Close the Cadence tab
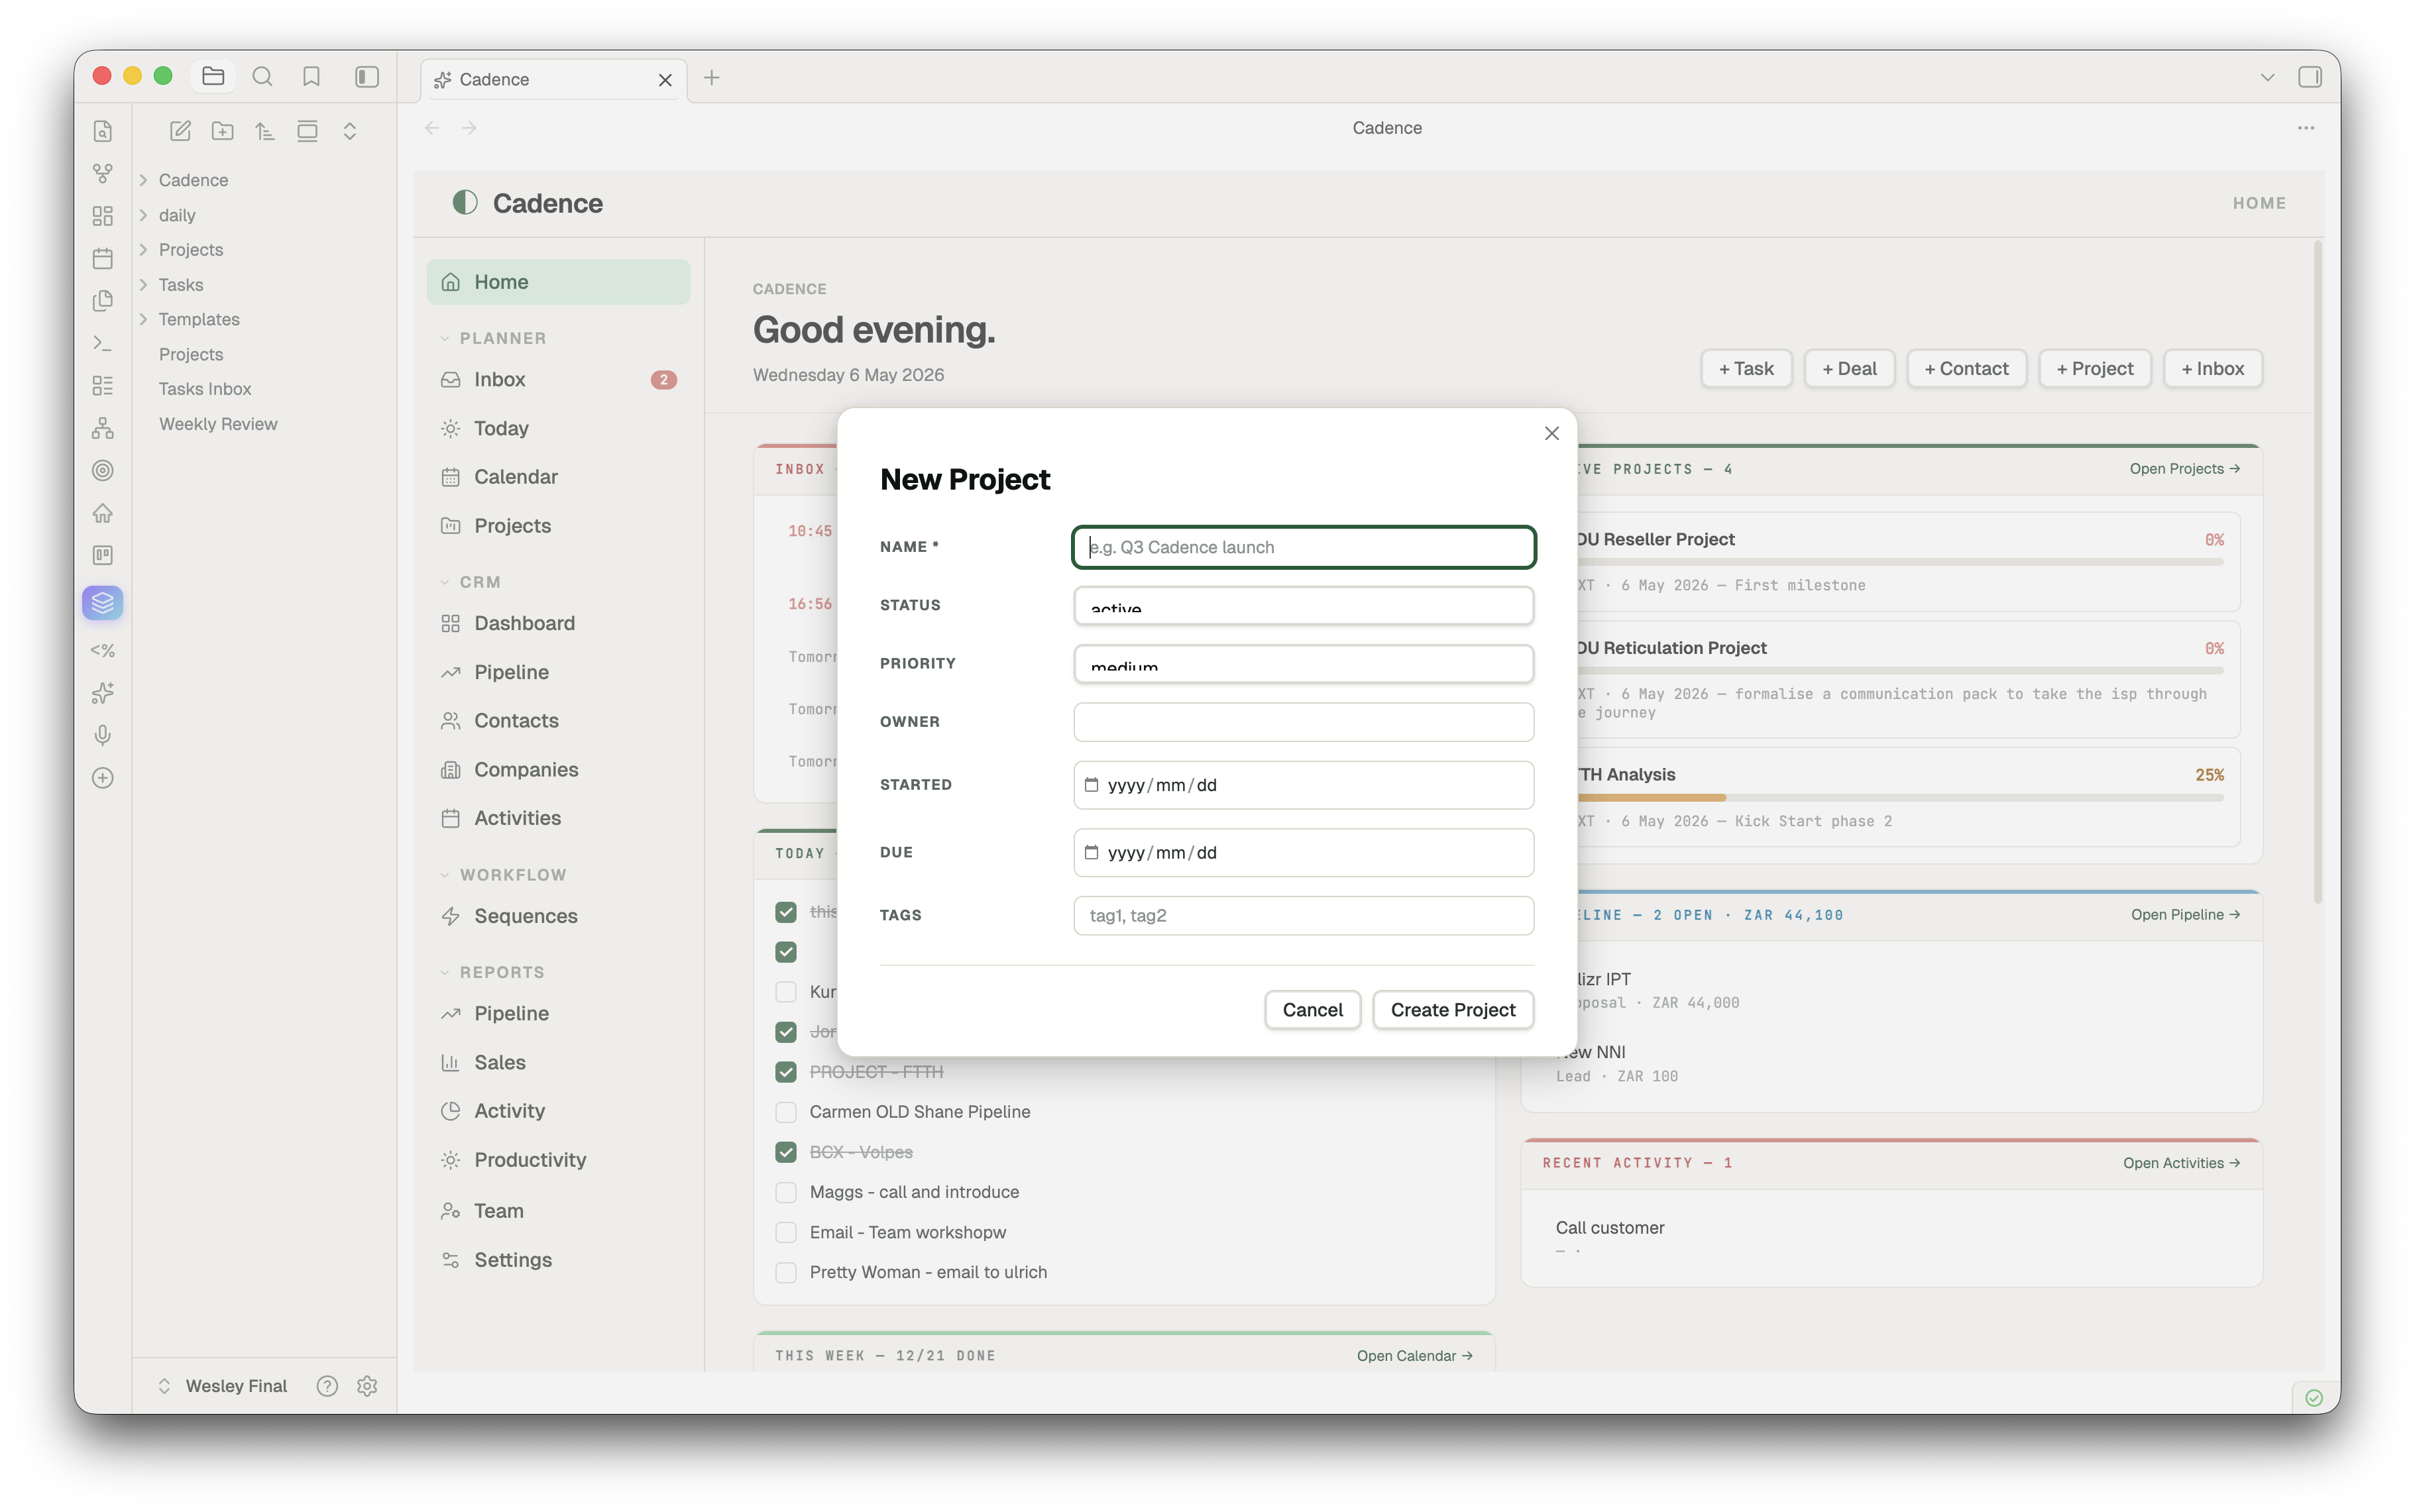Image resolution: width=2415 pixels, height=1512 pixels. [x=665, y=80]
